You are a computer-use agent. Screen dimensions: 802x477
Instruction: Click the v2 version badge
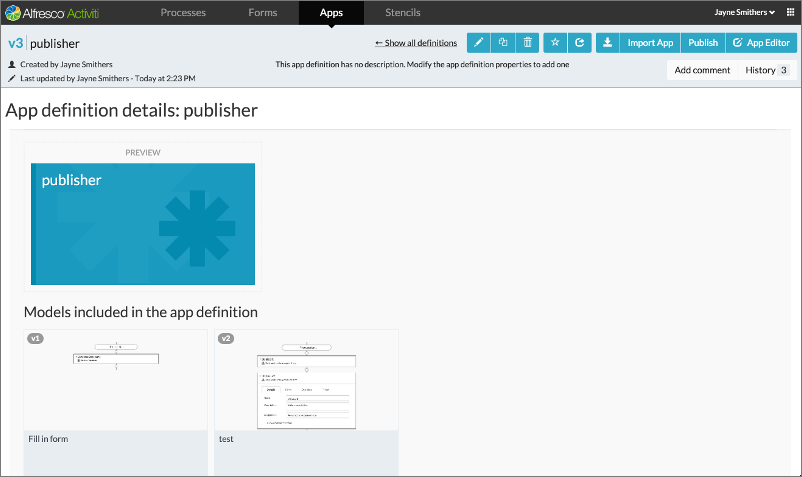point(226,338)
